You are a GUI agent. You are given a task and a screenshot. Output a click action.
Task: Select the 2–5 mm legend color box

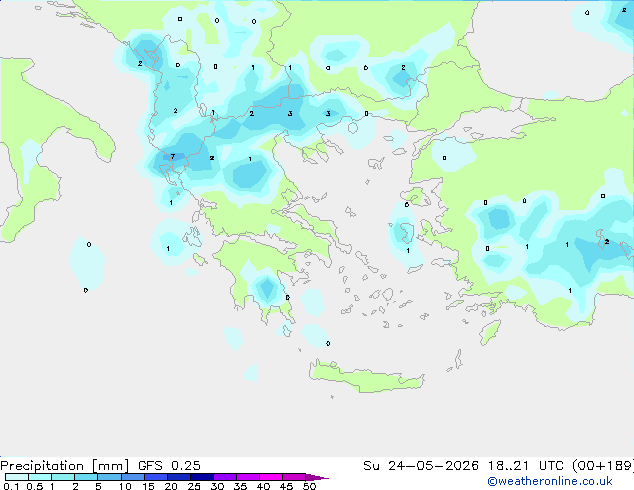(86, 477)
